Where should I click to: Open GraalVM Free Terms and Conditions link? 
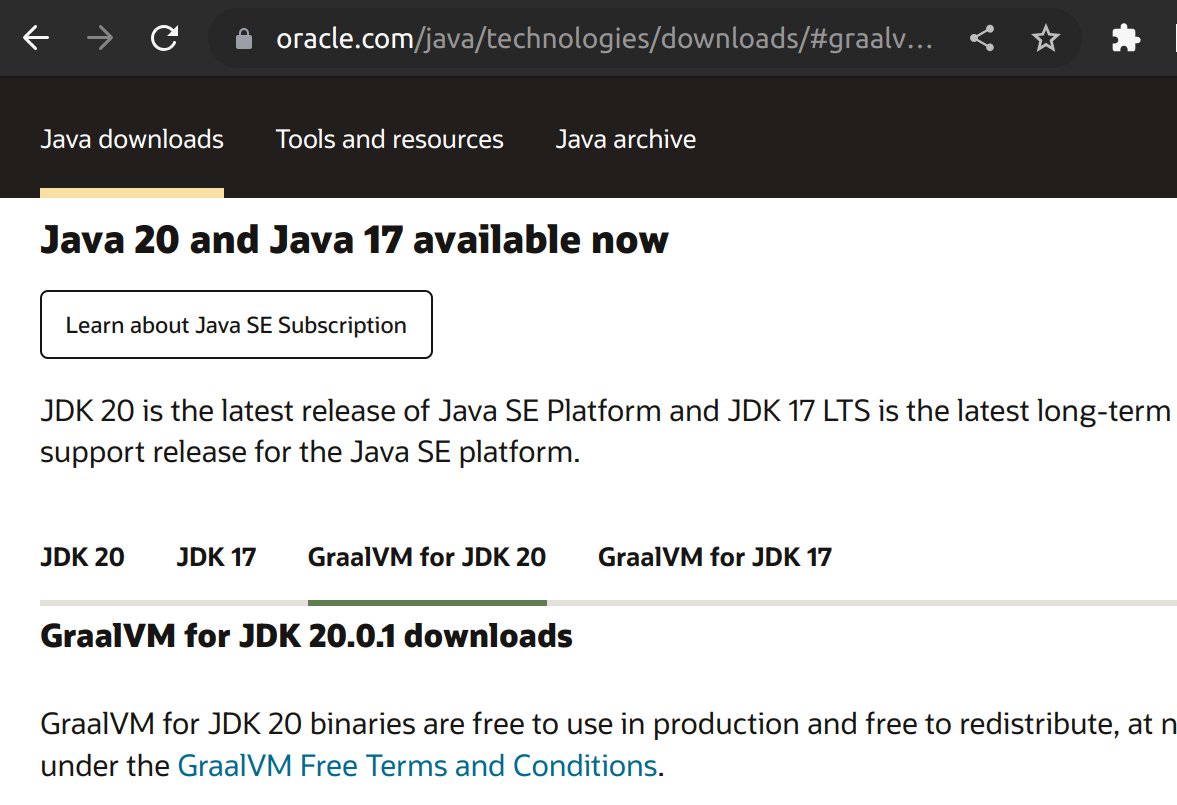[417, 766]
